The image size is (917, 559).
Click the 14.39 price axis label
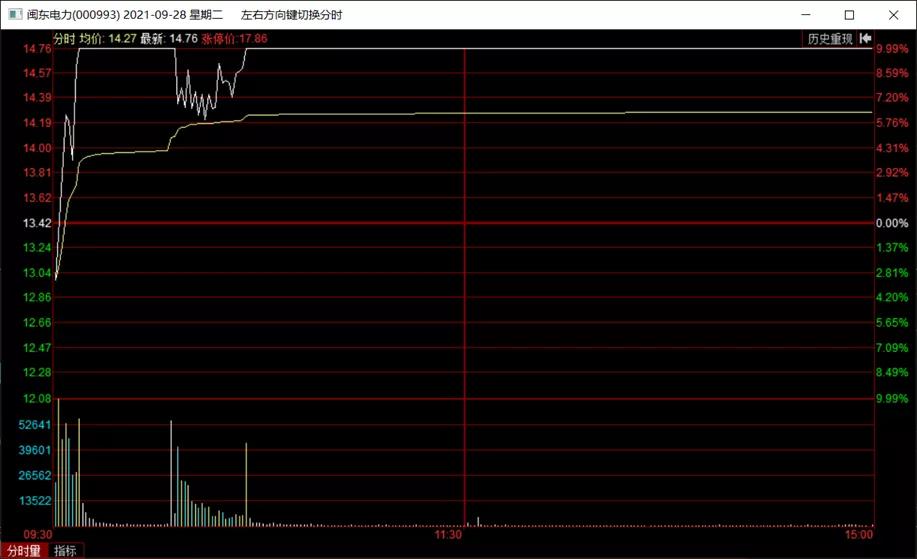[x=37, y=98]
